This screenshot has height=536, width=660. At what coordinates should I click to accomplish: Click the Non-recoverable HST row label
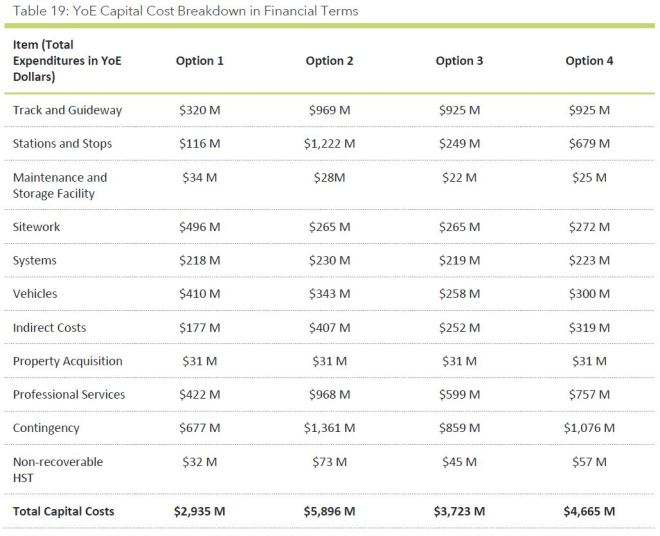click(x=58, y=469)
